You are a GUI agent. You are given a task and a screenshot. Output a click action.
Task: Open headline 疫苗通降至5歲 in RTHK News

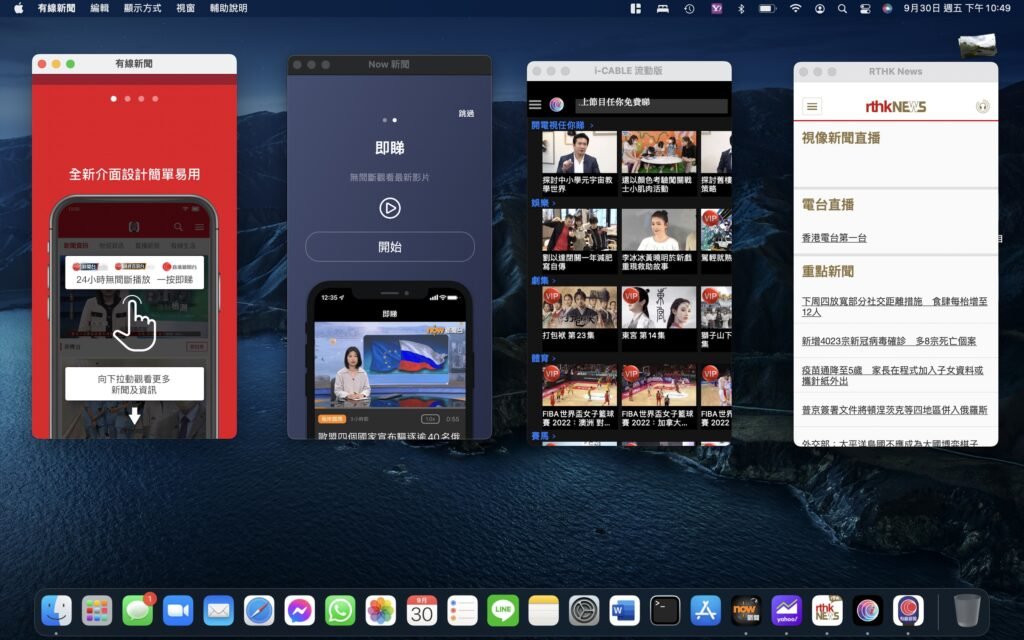tap(892, 376)
